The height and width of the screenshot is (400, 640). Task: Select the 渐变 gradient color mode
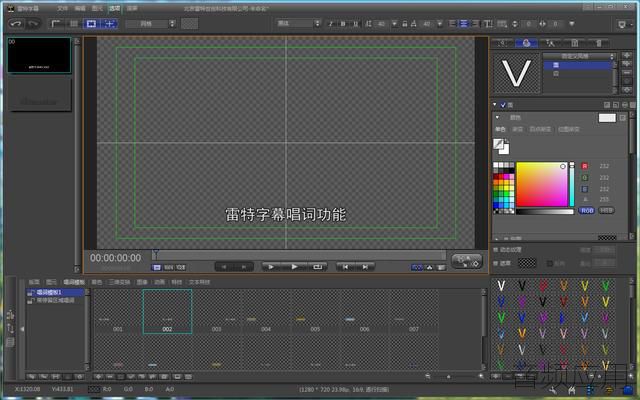[x=518, y=129]
